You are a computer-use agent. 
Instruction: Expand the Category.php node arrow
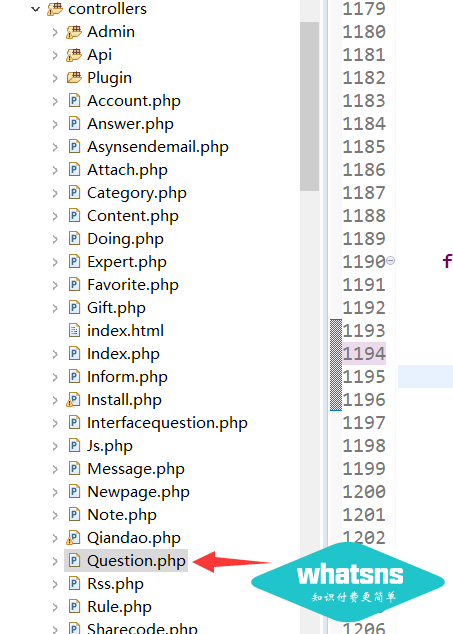(55, 193)
